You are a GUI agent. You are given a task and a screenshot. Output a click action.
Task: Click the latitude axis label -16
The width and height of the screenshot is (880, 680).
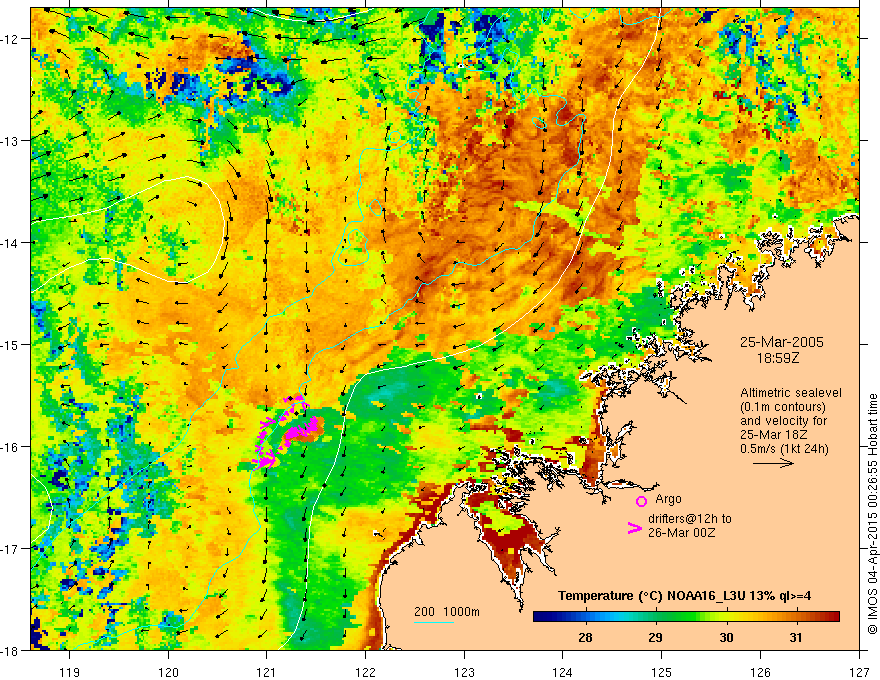tap(10, 447)
